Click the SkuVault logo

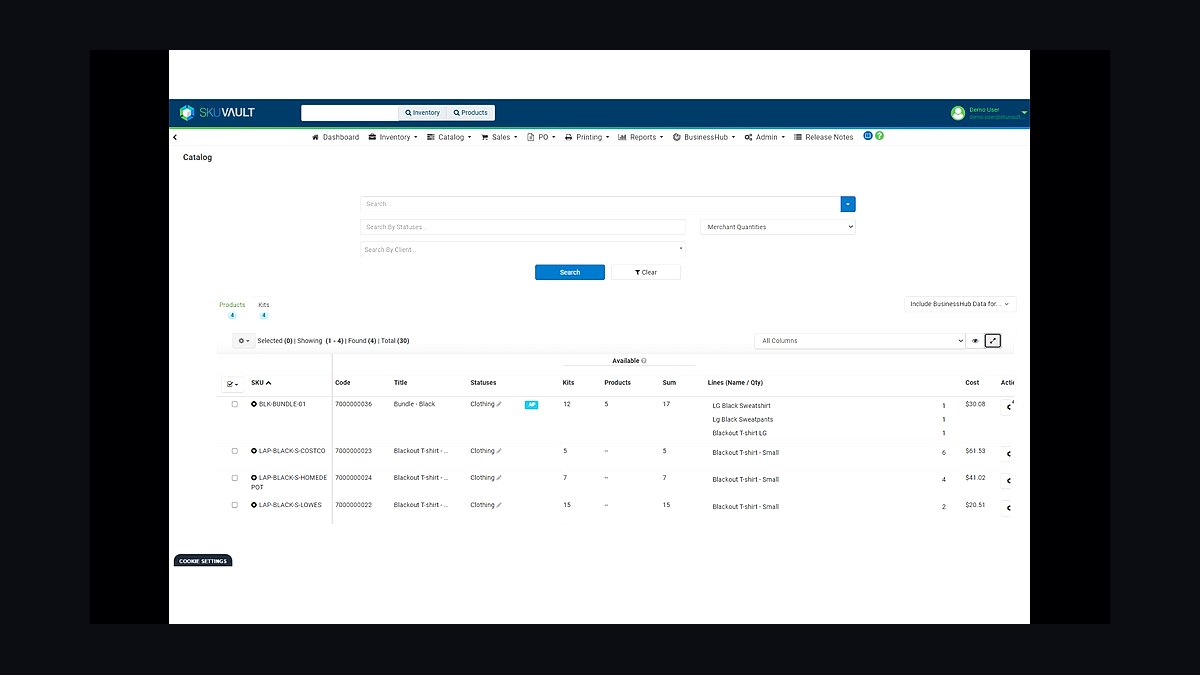pos(217,113)
